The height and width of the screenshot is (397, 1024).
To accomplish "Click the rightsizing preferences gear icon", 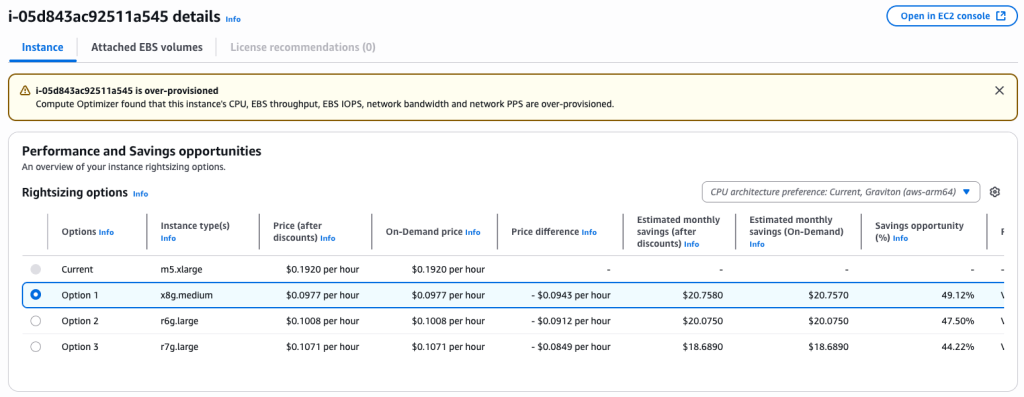I will tap(995, 192).
